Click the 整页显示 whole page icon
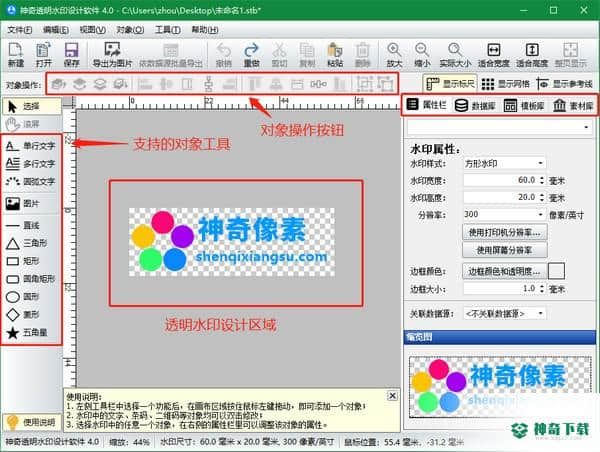Image resolution: width=600 pixels, height=452 pixels. coord(571,55)
